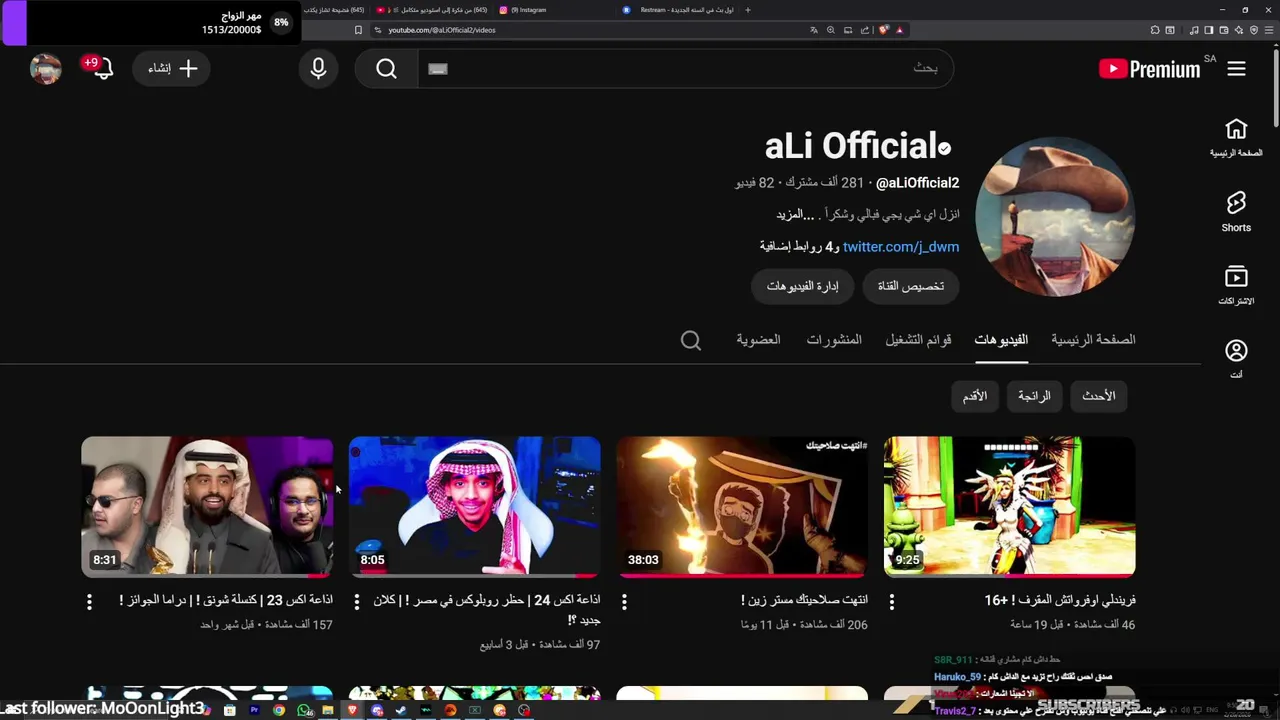
Task: Open the twitter.com/j_dwm link
Action: coord(901,247)
